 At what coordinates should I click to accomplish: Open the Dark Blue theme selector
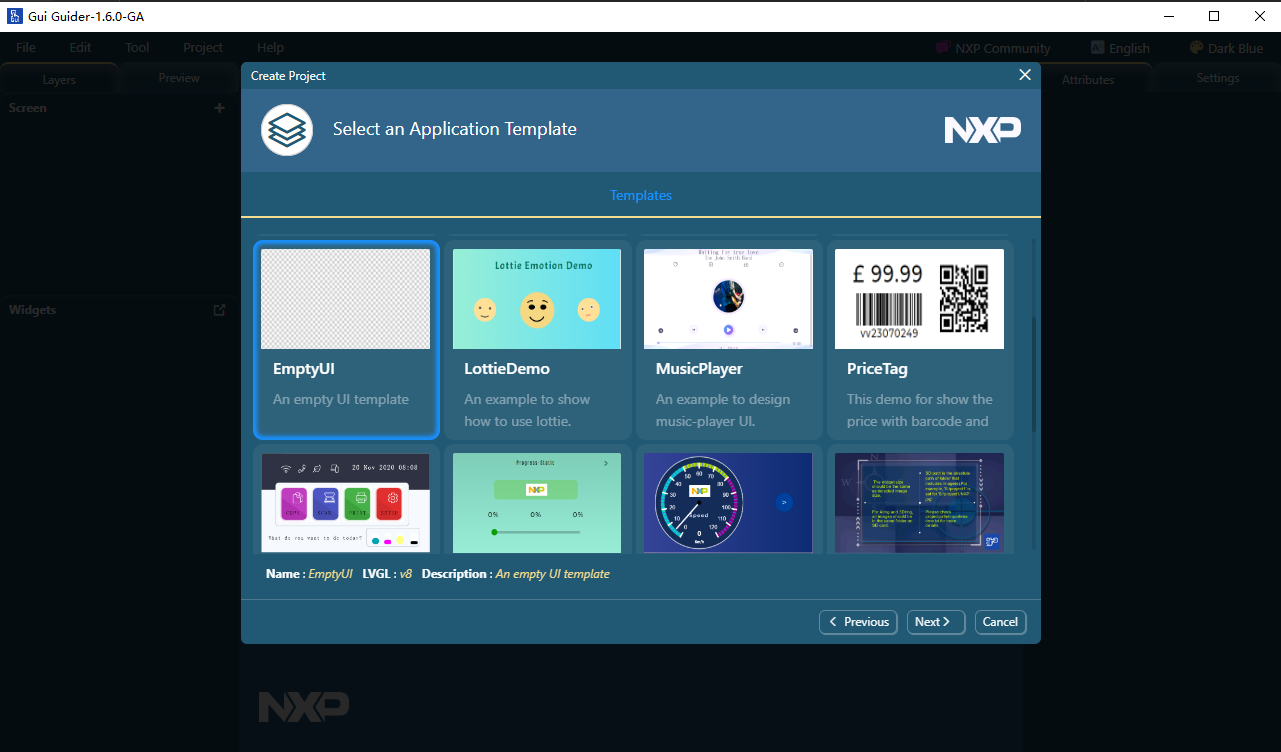1226,48
